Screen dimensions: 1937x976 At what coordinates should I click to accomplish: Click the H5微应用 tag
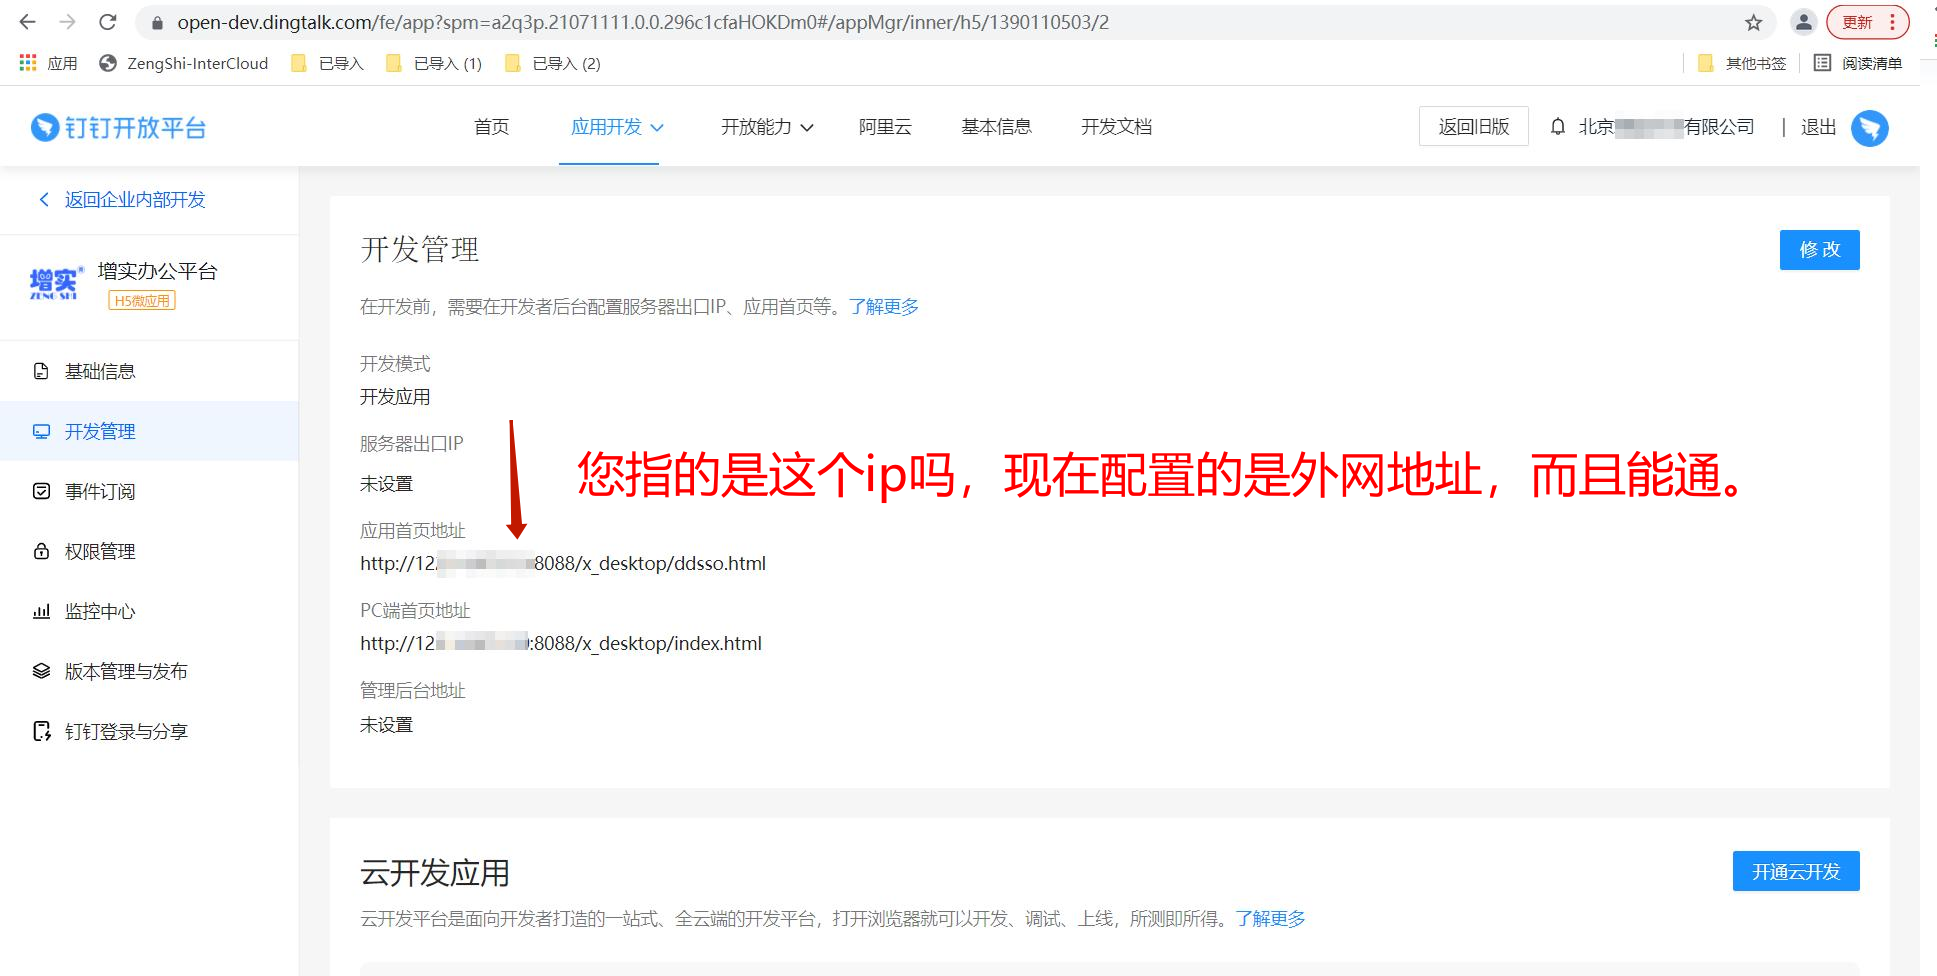142,301
